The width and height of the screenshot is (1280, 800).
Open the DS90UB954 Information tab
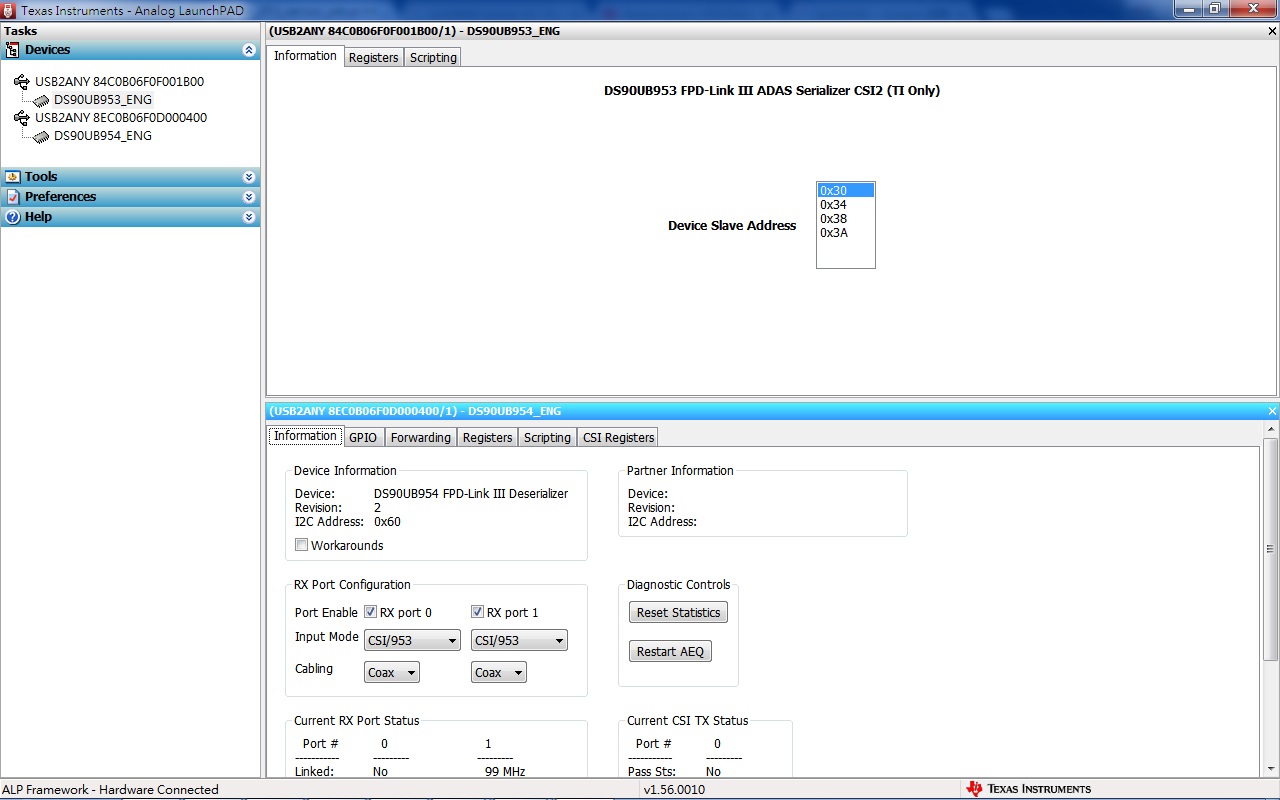[305, 436]
